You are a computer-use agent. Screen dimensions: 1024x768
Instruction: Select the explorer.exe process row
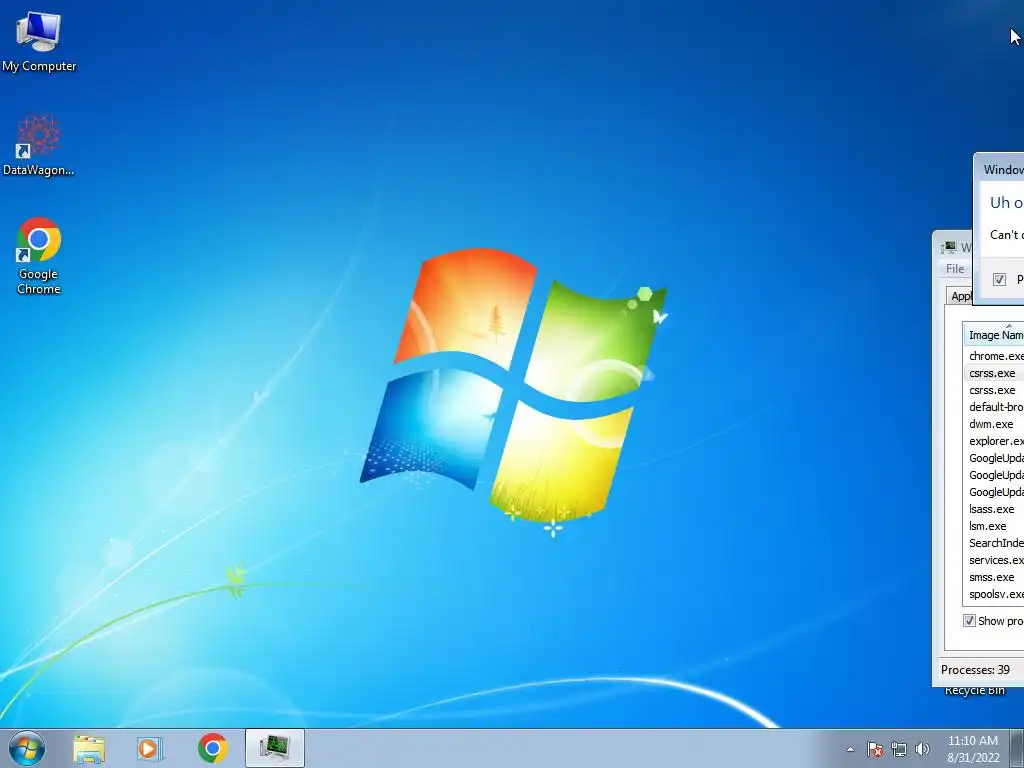pyautogui.click(x=994, y=441)
